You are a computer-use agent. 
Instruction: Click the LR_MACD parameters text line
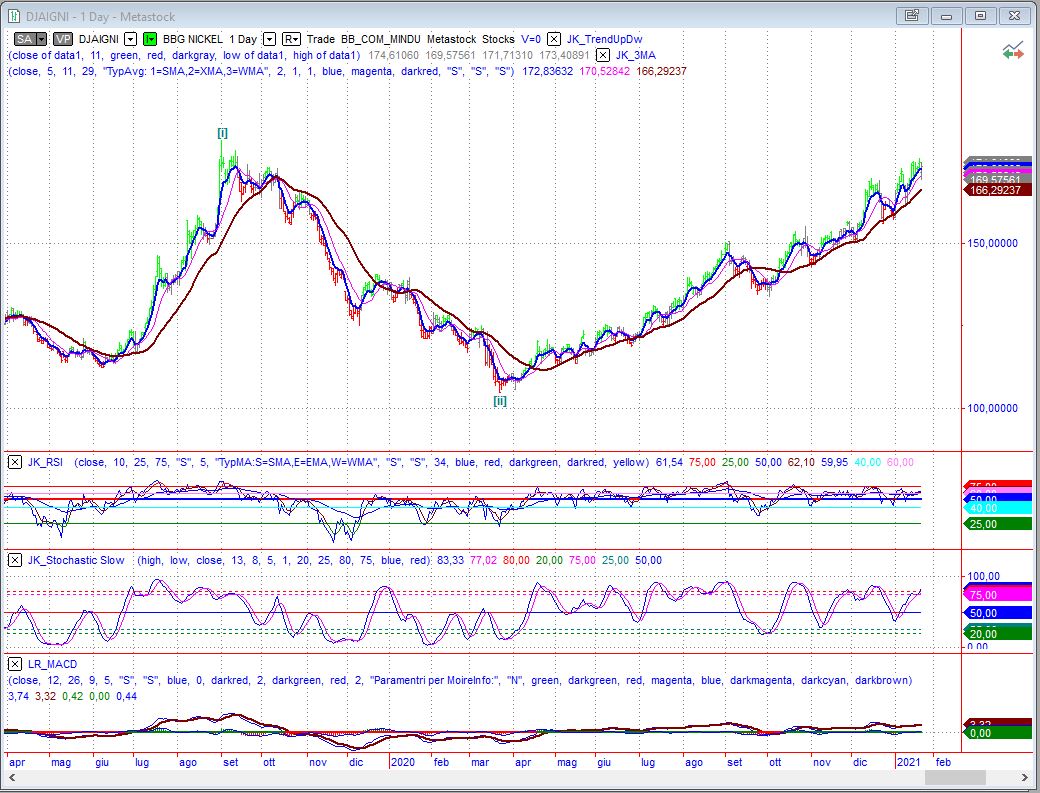(x=460, y=680)
